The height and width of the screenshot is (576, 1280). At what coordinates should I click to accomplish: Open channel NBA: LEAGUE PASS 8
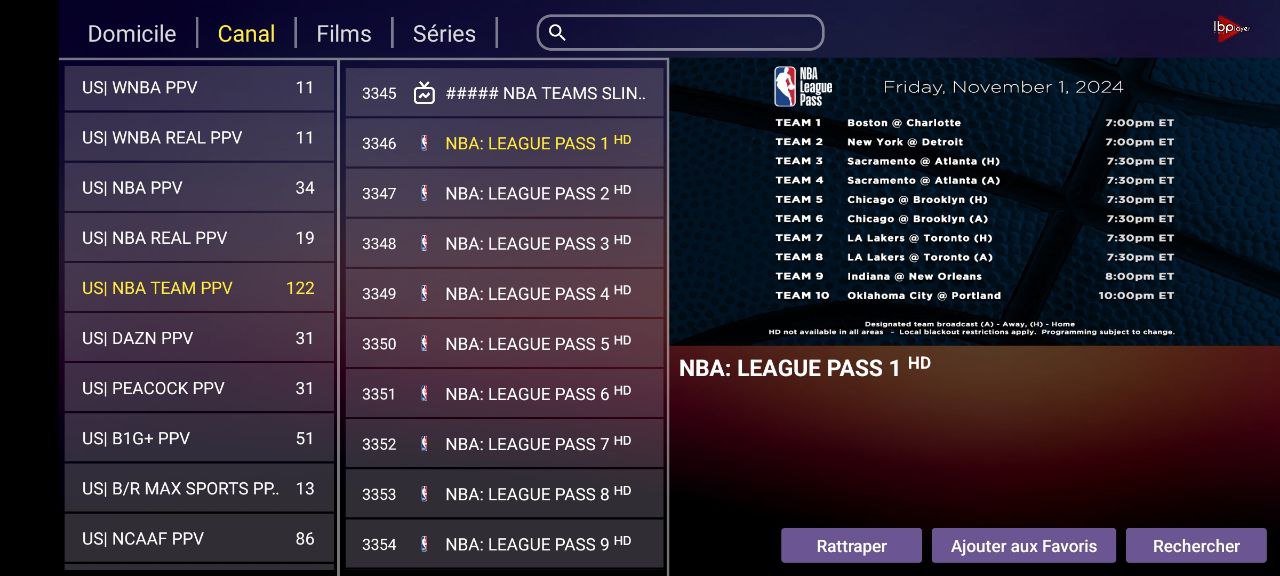tap(505, 493)
